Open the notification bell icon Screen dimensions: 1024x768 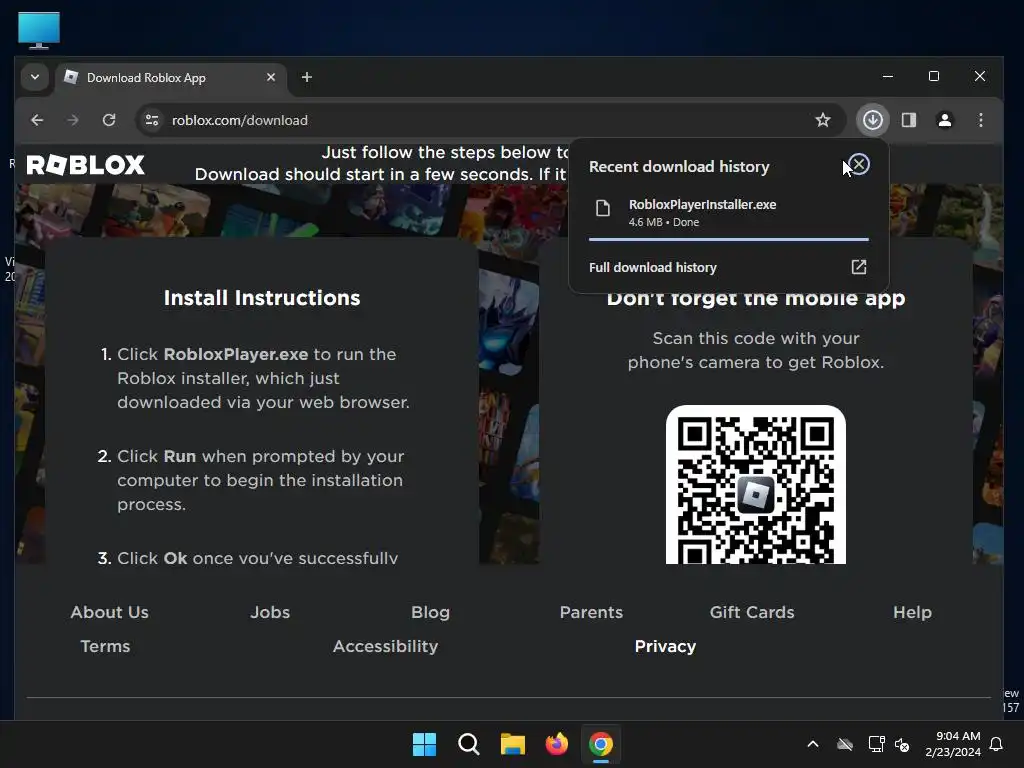(997, 744)
